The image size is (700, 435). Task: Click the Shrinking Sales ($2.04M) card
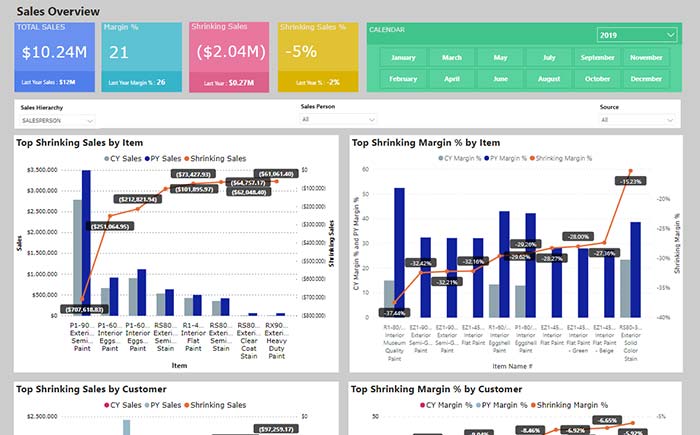click(229, 57)
